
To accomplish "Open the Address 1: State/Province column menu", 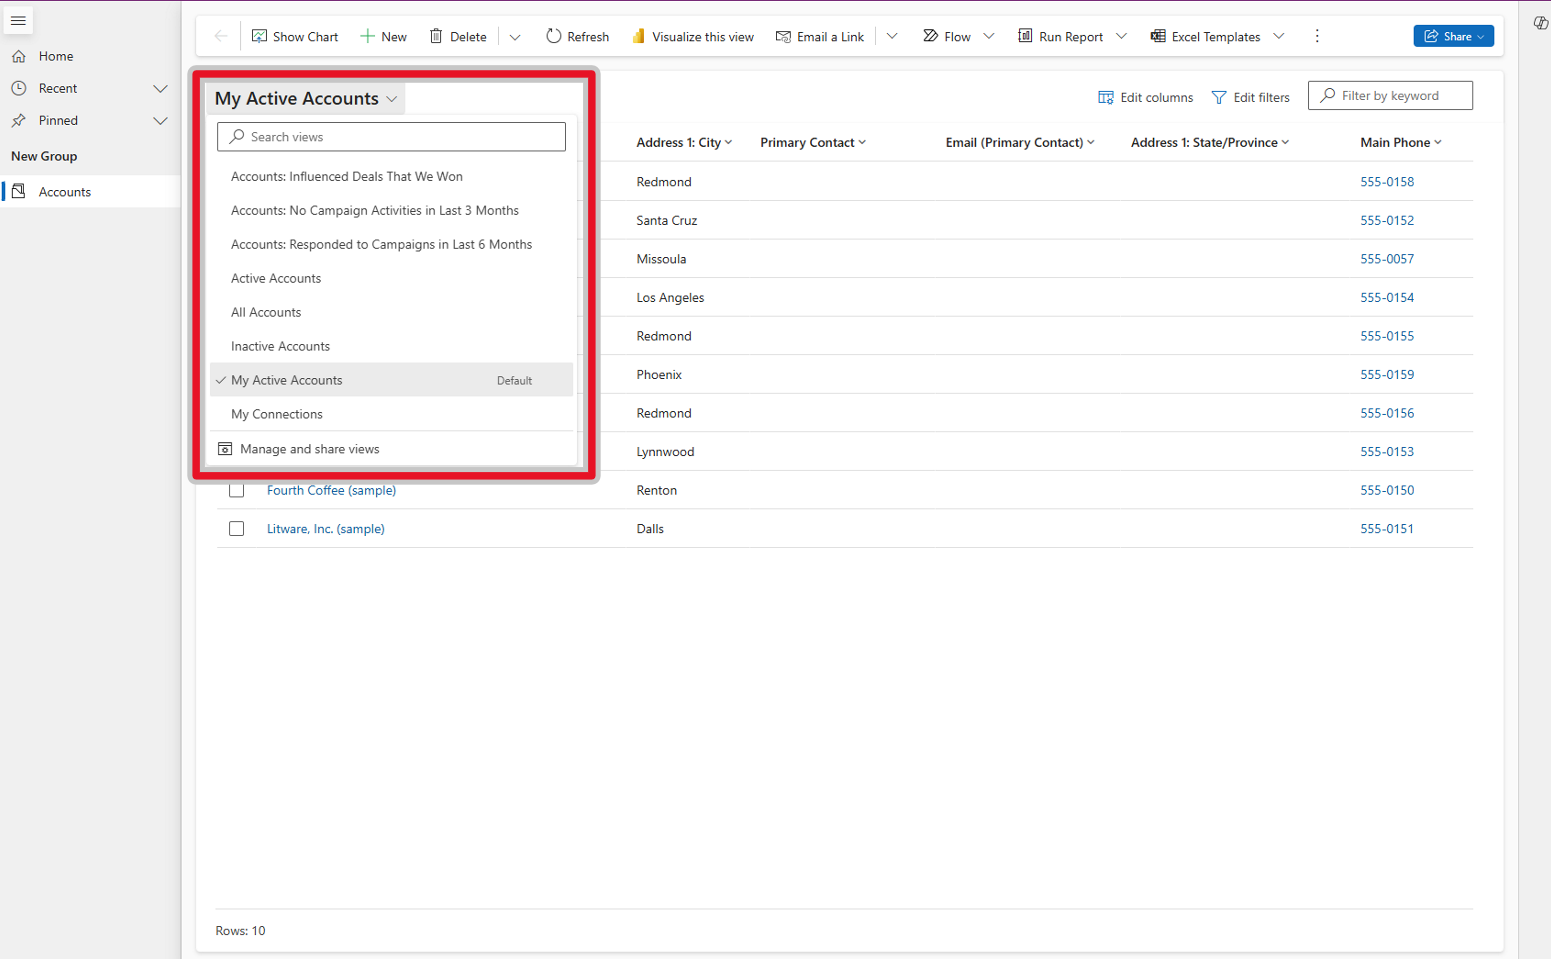I will tap(1210, 142).
